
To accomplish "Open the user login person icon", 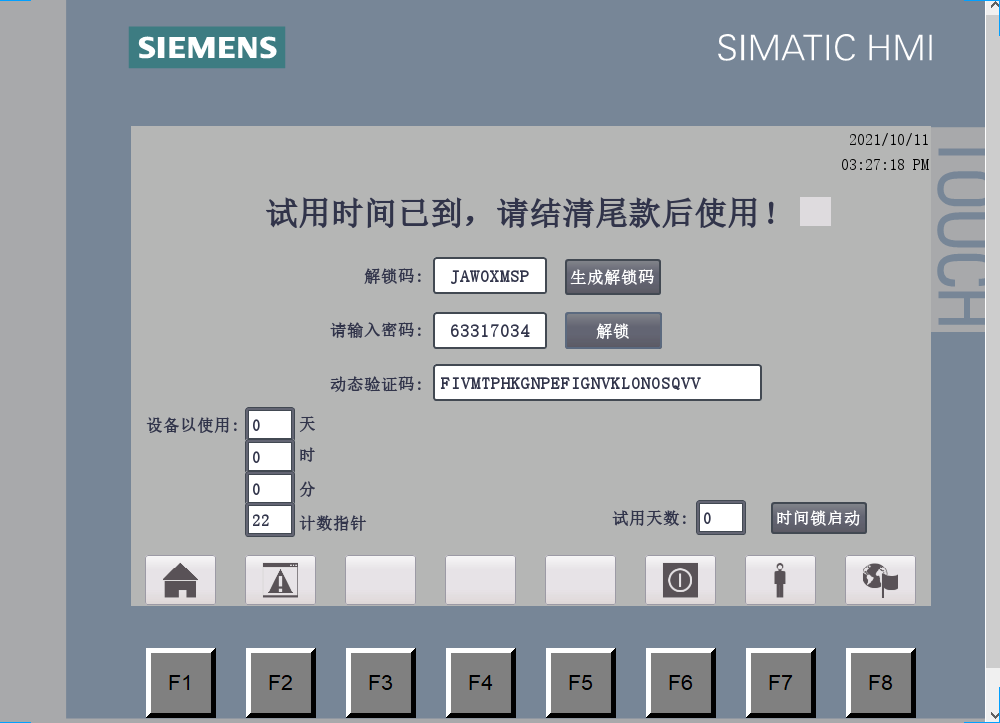I will pos(781,580).
